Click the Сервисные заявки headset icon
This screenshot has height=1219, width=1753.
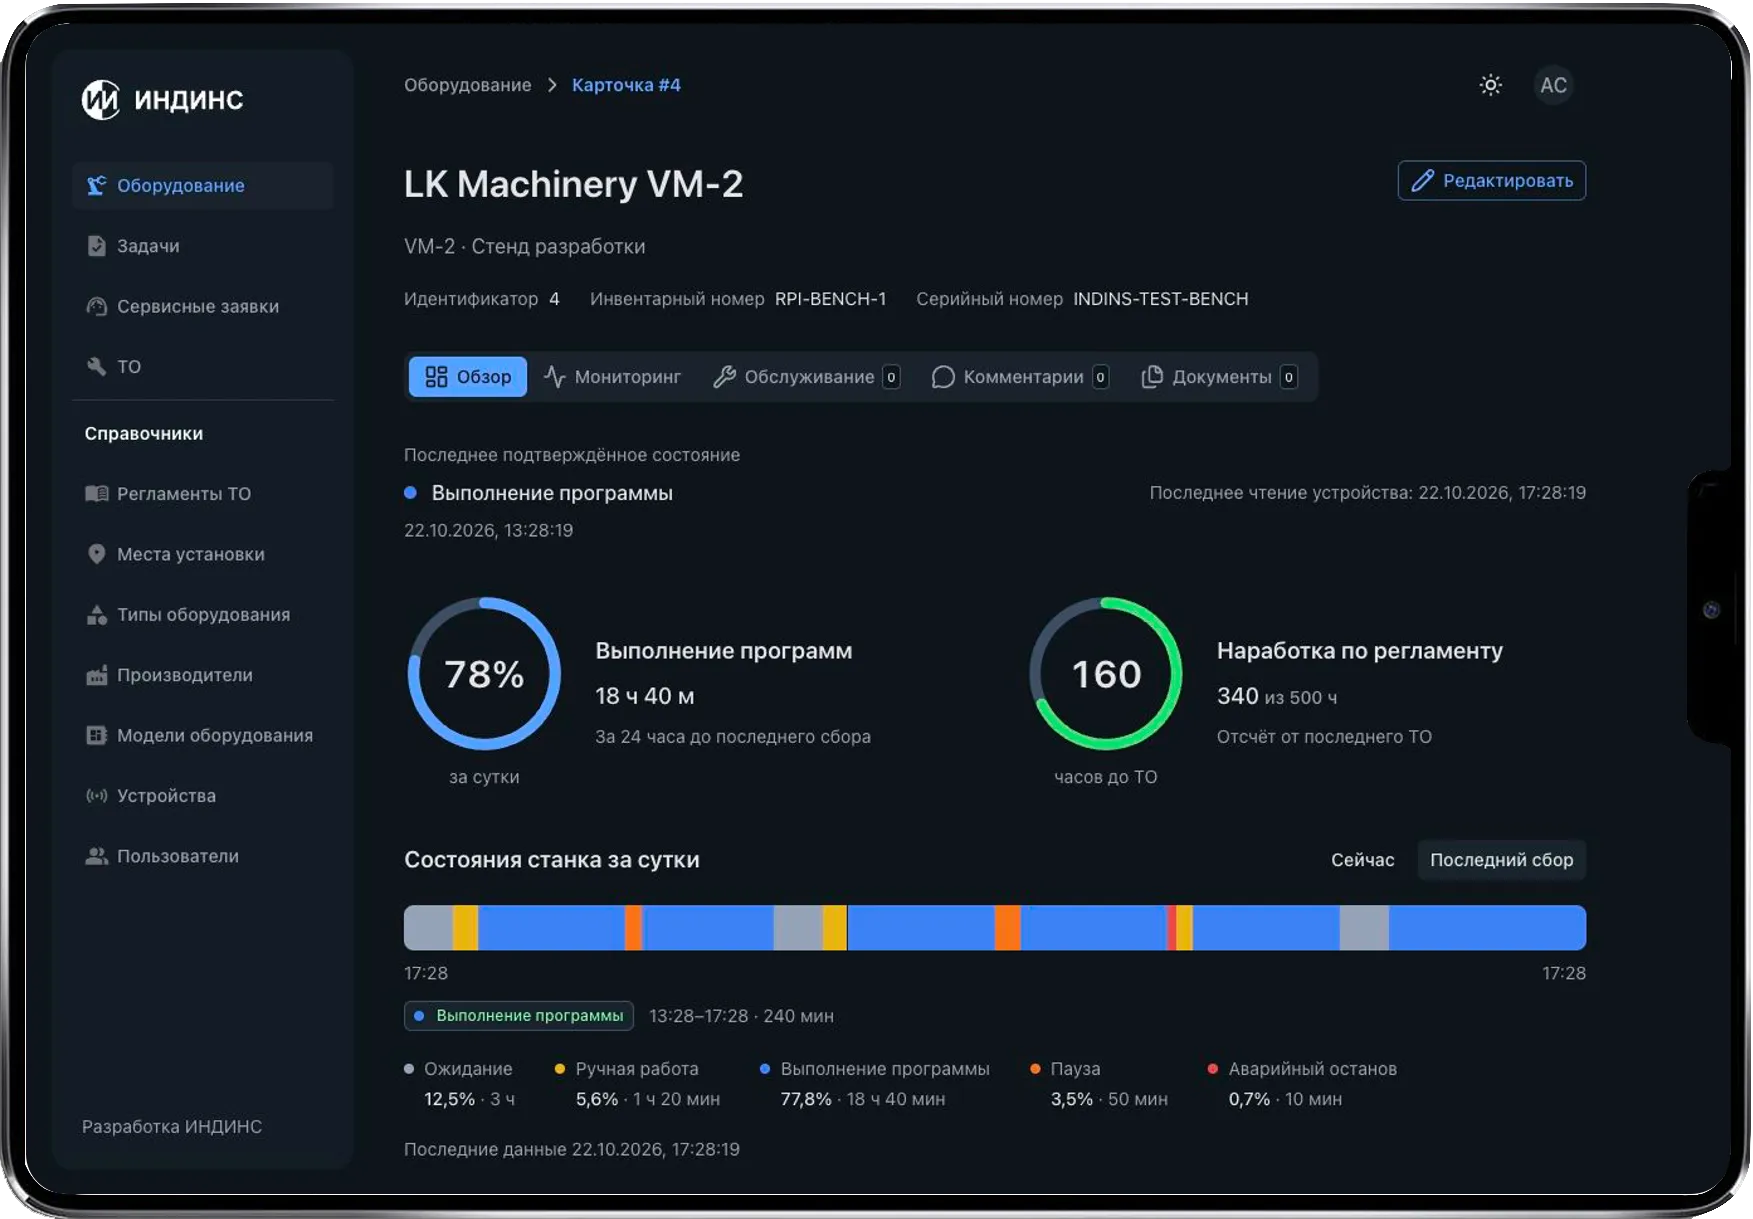96,306
